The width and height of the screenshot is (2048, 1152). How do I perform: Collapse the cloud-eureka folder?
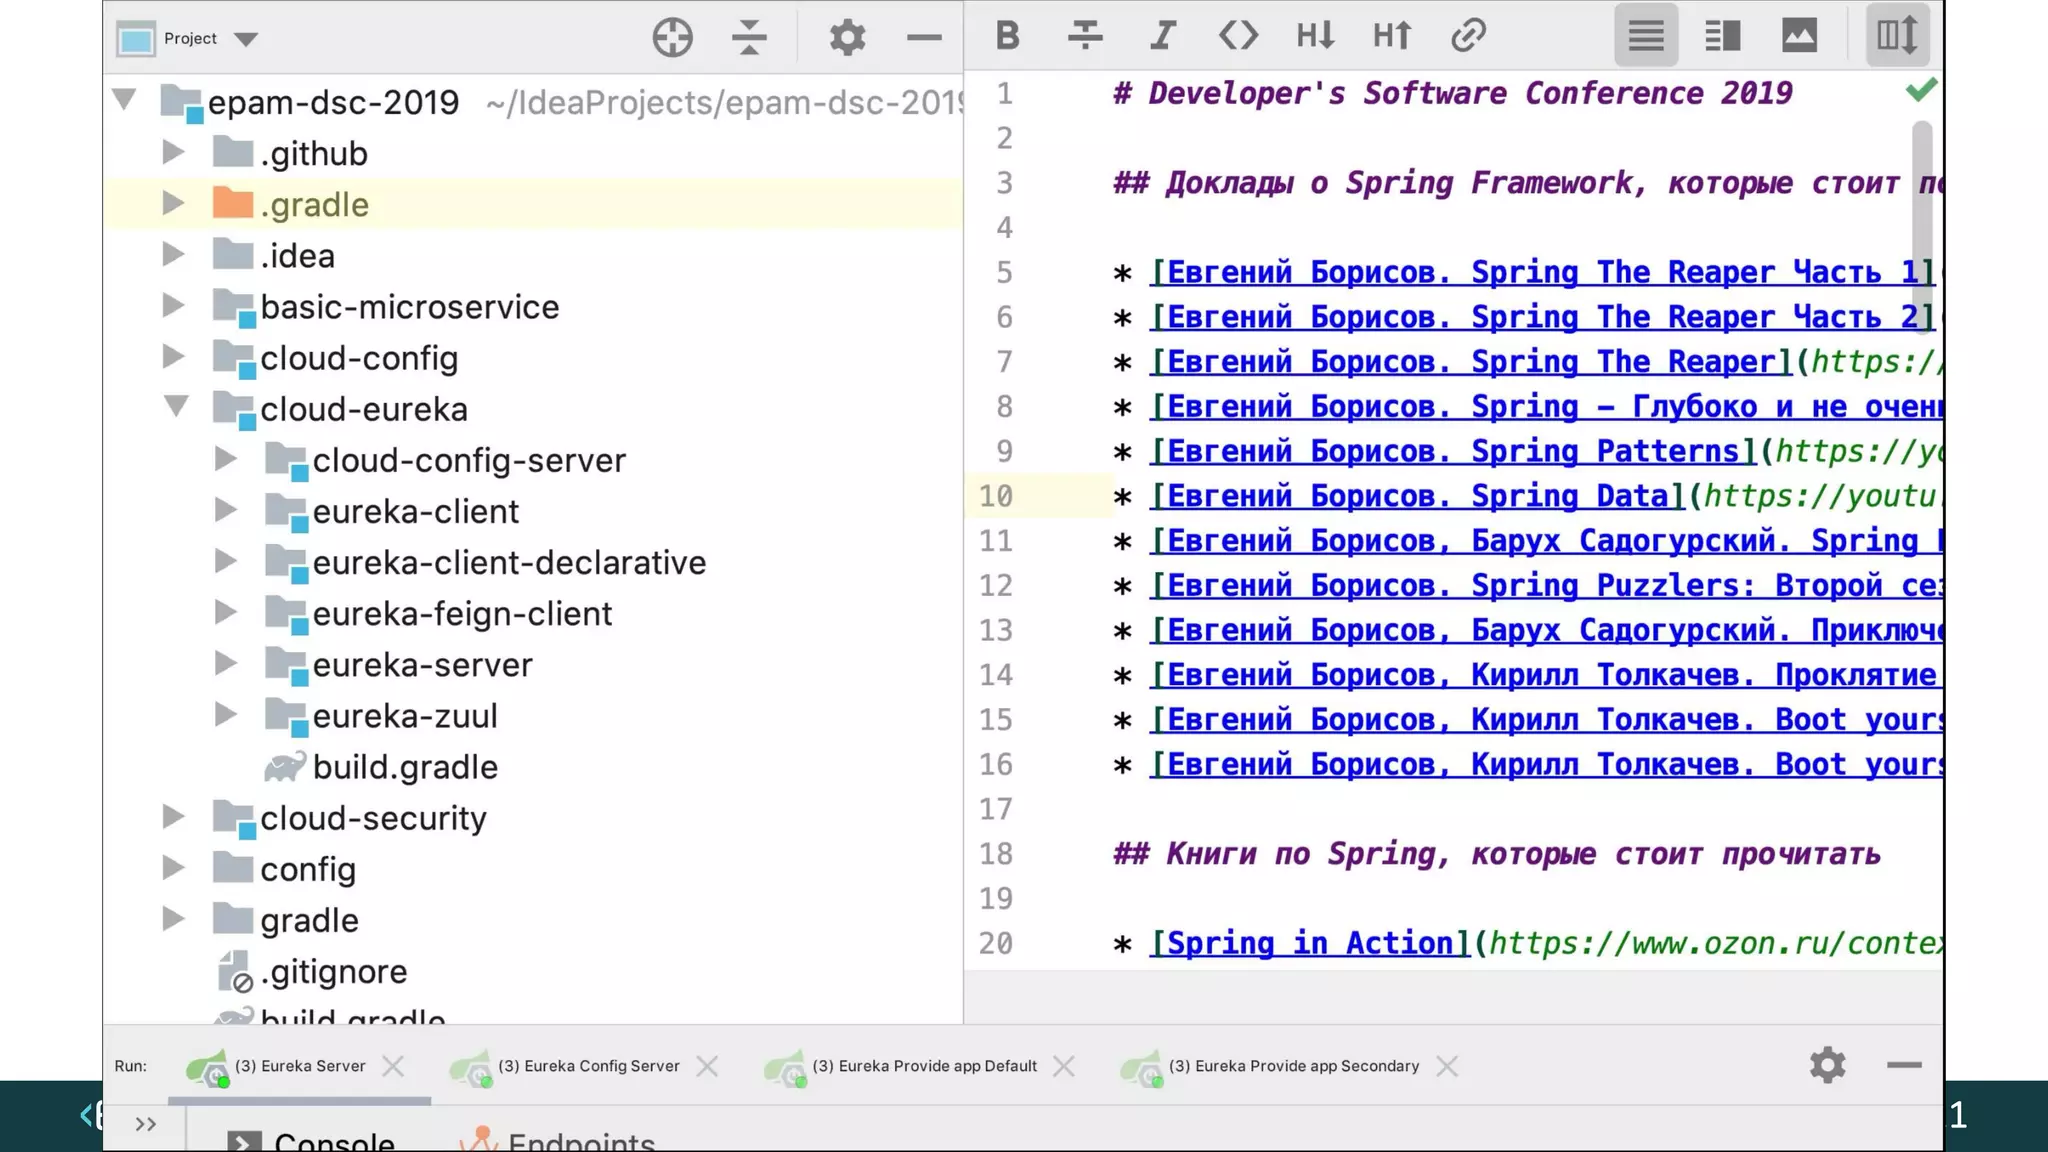pos(176,407)
